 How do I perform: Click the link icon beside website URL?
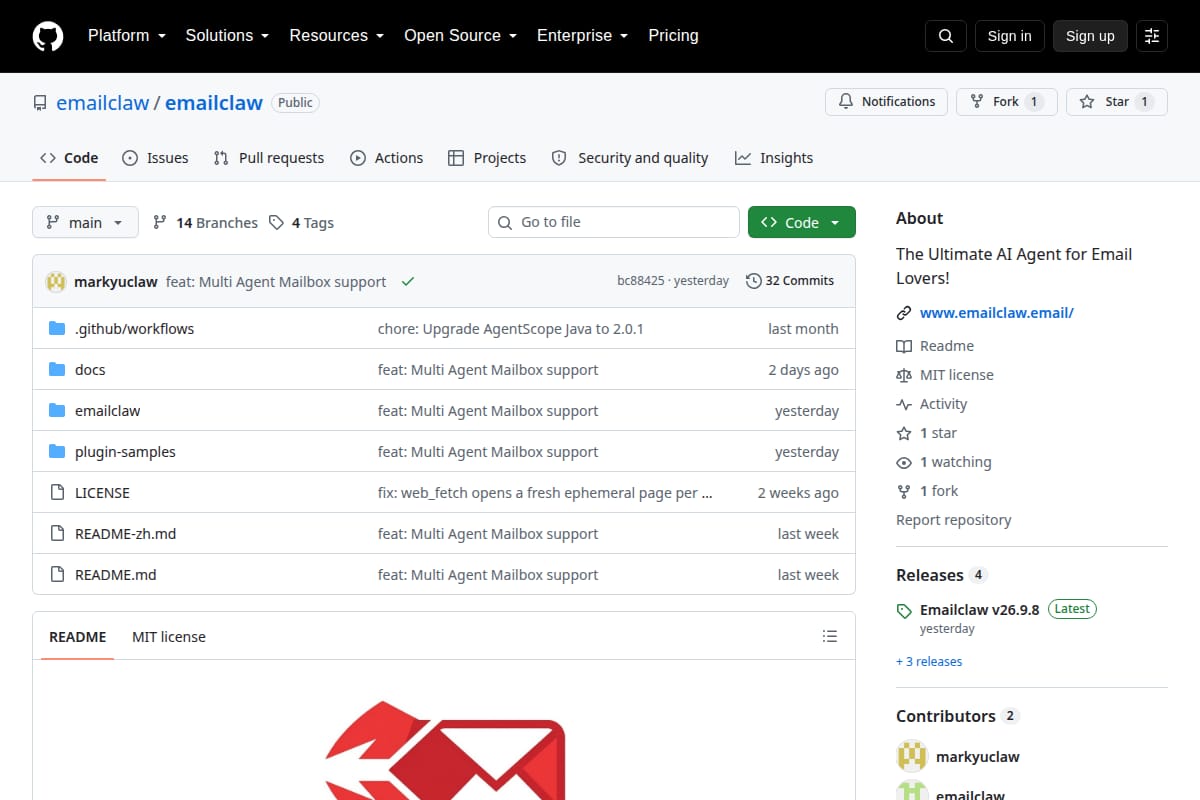904,313
